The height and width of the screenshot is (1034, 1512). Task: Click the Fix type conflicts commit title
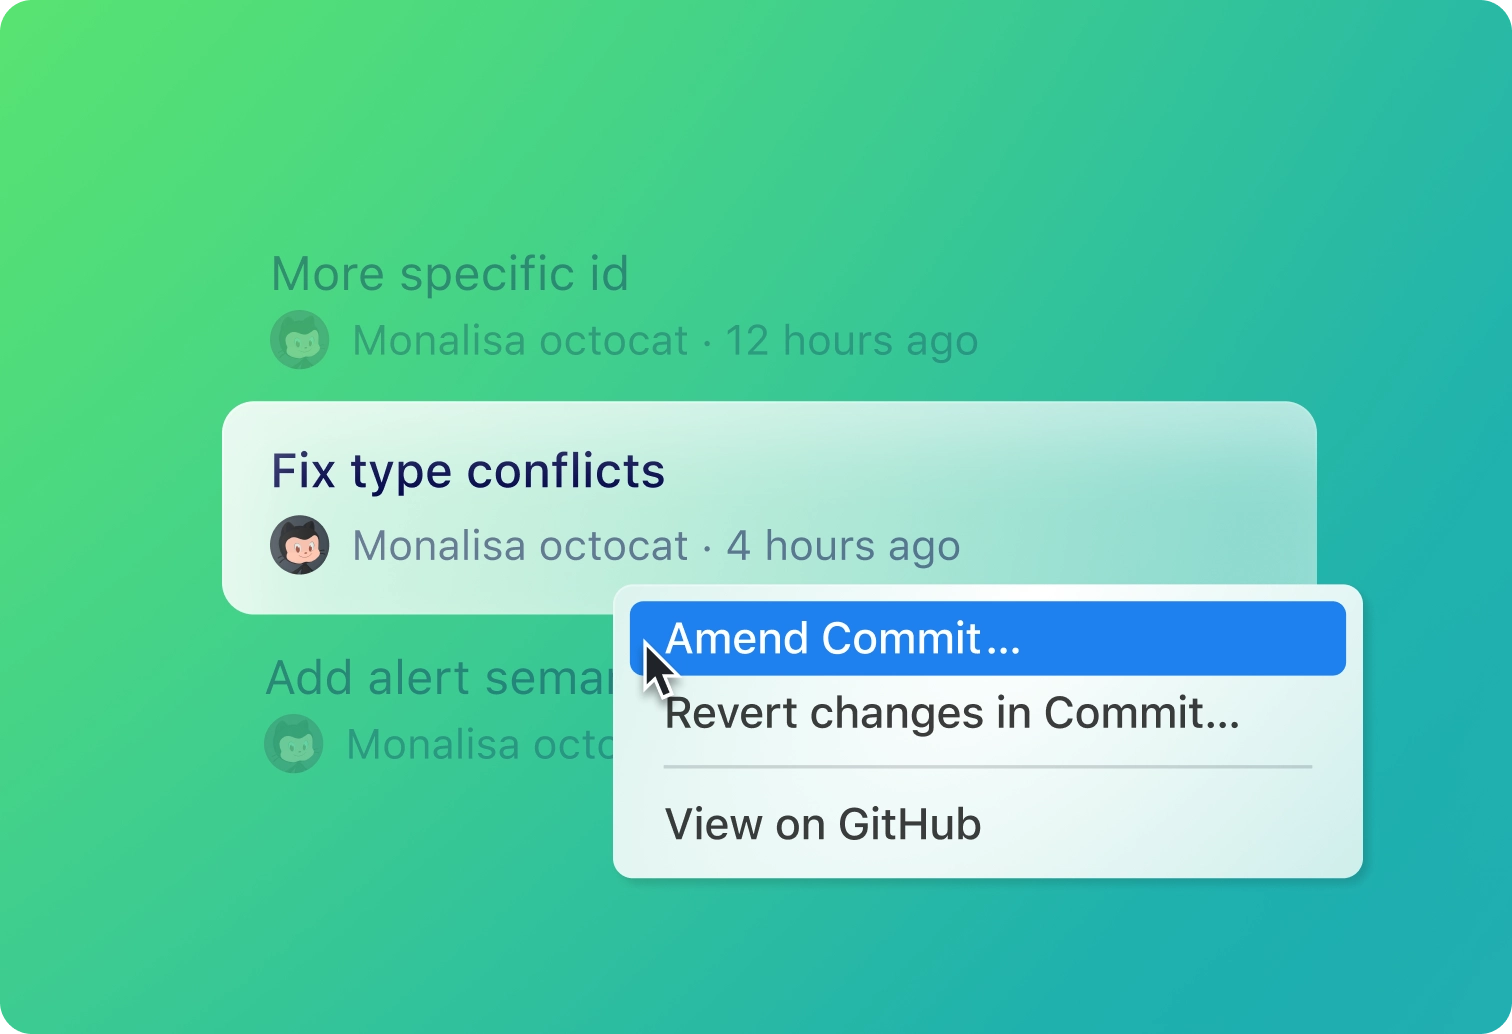(x=468, y=470)
